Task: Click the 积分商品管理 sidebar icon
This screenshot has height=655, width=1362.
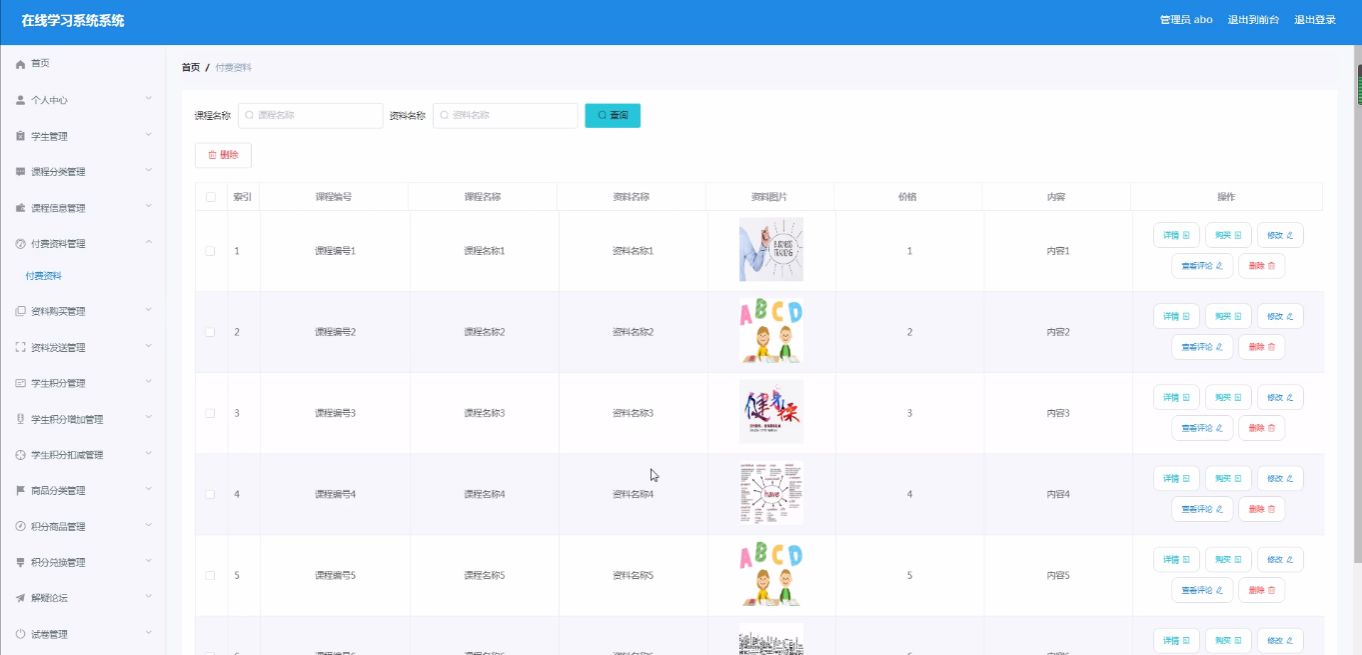Action: [x=20, y=526]
